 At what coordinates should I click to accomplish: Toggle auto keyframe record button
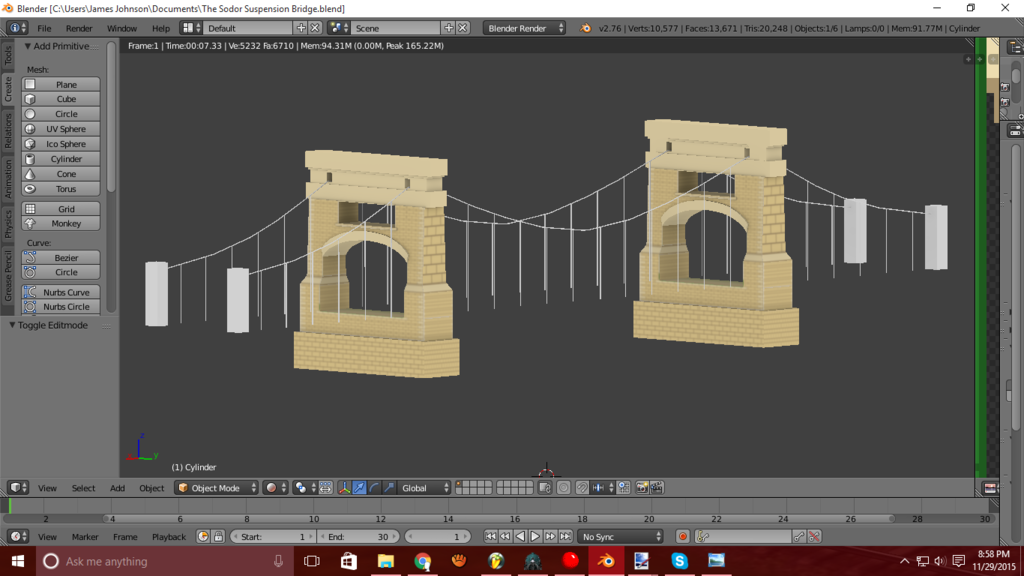[x=682, y=537]
